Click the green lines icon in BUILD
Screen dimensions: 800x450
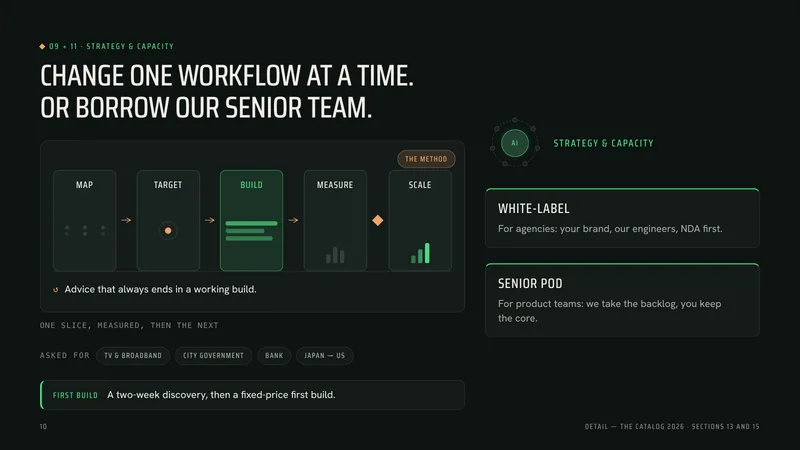click(252, 231)
